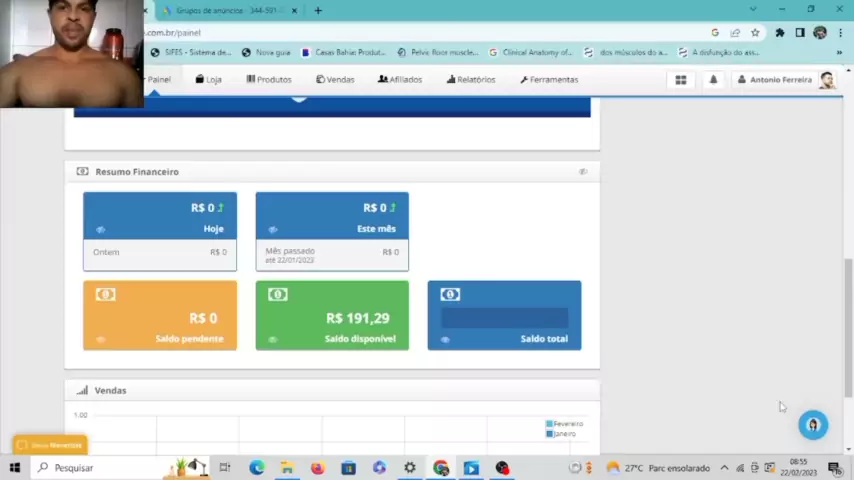
Task: Show hidden Saldo total amount
Action: [x=445, y=340]
